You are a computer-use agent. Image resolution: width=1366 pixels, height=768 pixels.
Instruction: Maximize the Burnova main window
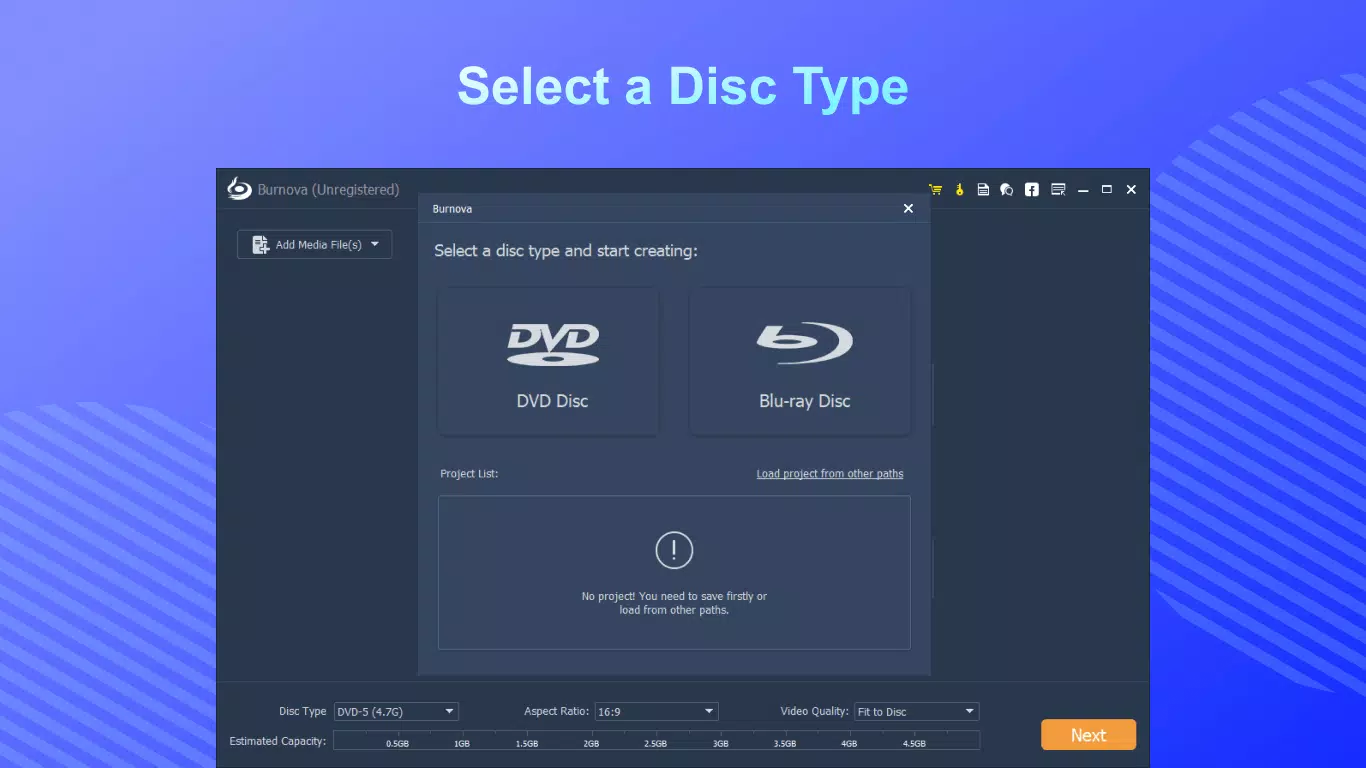pyautogui.click(x=1107, y=190)
